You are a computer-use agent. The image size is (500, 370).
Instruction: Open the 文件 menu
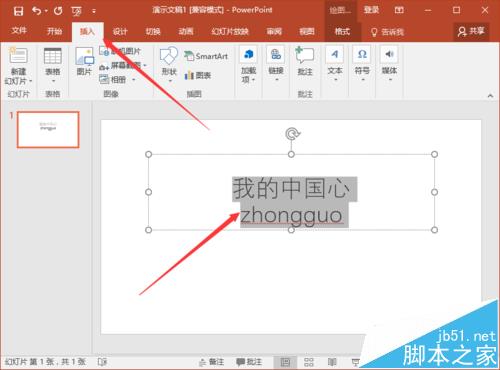coord(19,31)
